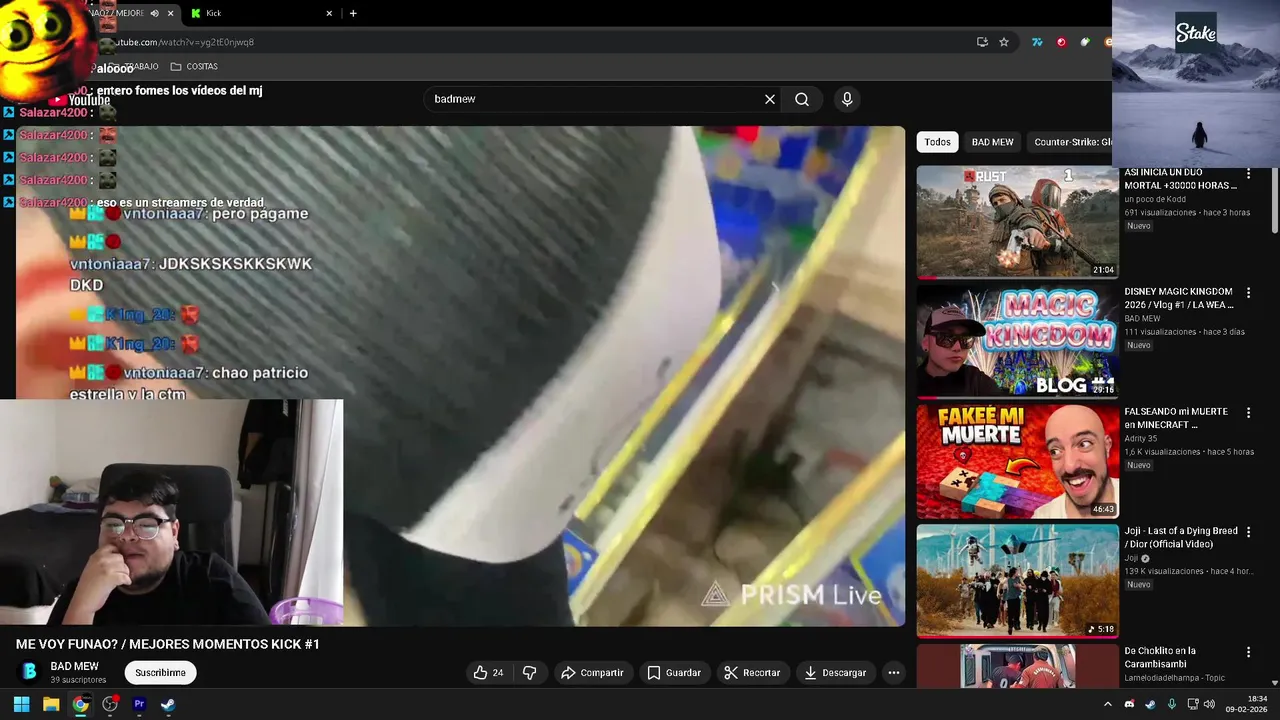Open the BAD MEW channel name link
This screenshot has height=720, width=1280.
click(75, 666)
